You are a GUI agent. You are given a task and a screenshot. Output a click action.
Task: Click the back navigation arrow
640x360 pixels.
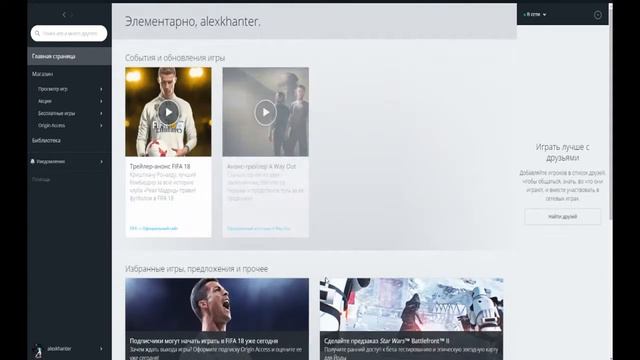(x=64, y=15)
